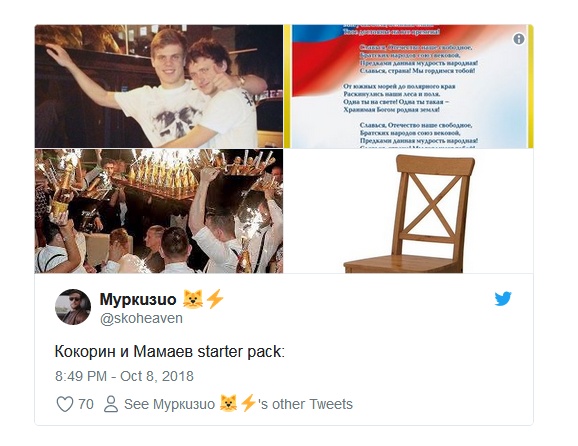The width and height of the screenshot is (578, 446).
Task: Open the @skoheaven handle link
Action: tap(141, 318)
